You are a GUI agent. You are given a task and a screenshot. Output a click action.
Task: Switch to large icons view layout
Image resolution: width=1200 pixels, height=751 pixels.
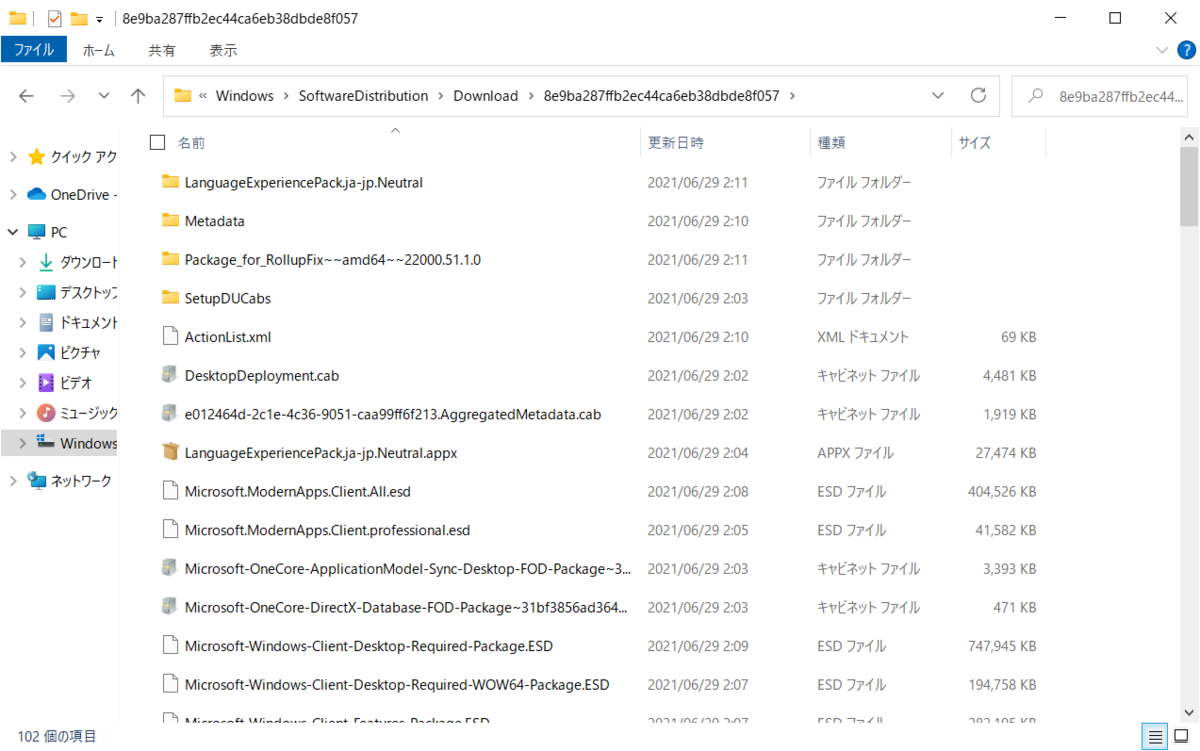1181,737
